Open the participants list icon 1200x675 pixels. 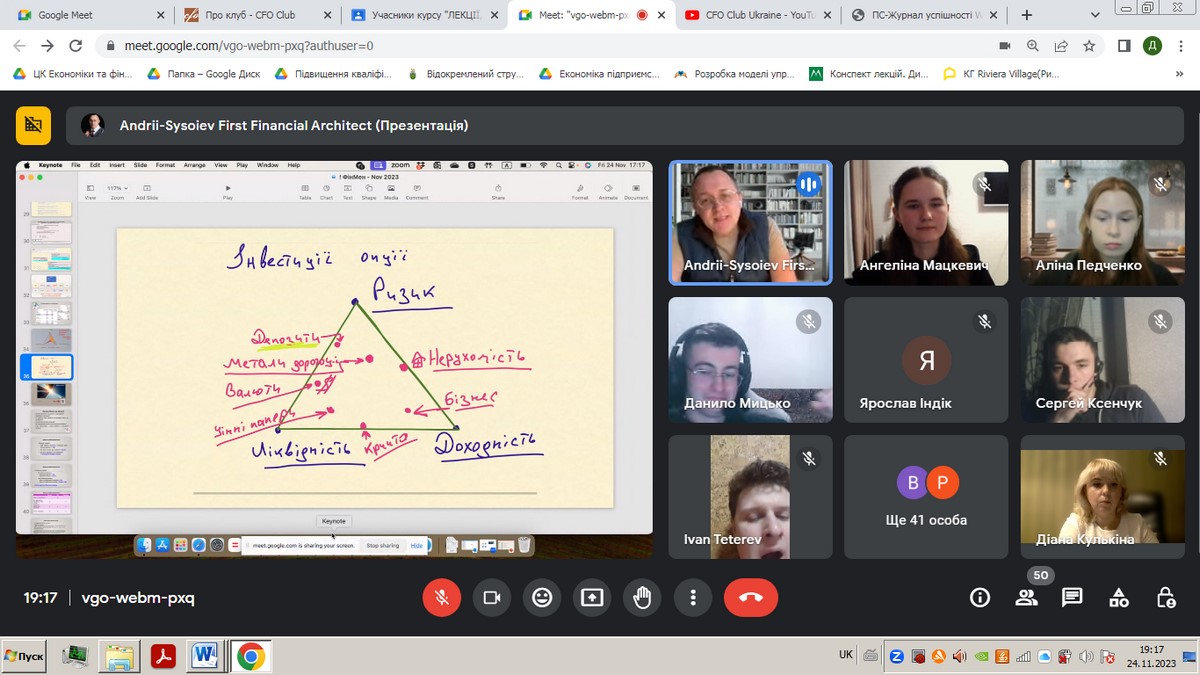[1026, 597]
